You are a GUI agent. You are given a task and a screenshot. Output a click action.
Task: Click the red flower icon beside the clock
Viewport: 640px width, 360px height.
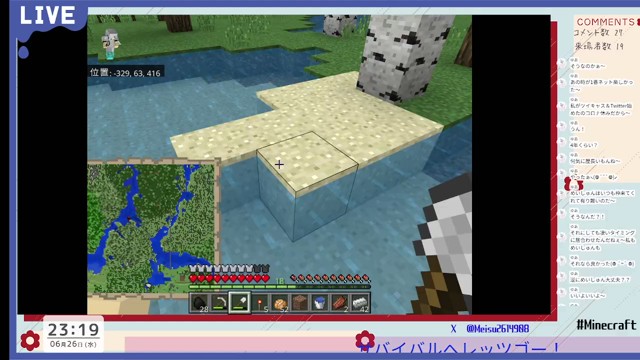(30, 340)
